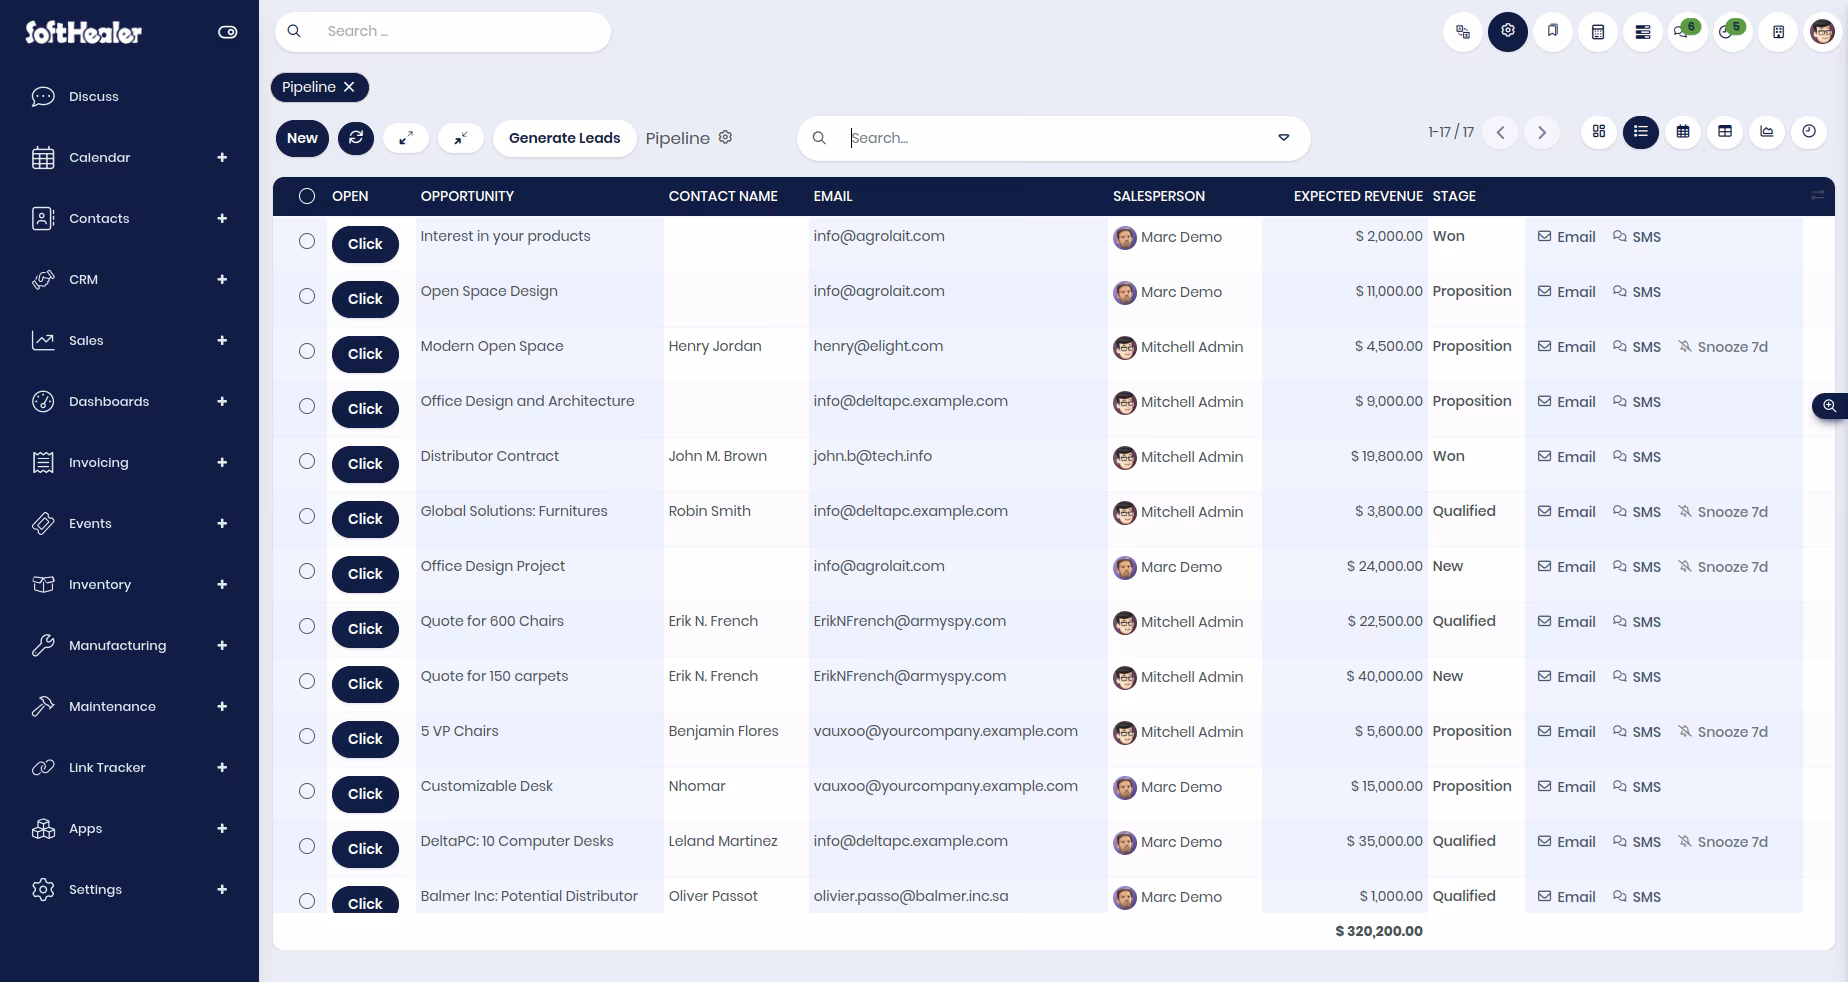Switch to Calendar view
Image resolution: width=1848 pixels, height=982 pixels.
pos(1683,132)
